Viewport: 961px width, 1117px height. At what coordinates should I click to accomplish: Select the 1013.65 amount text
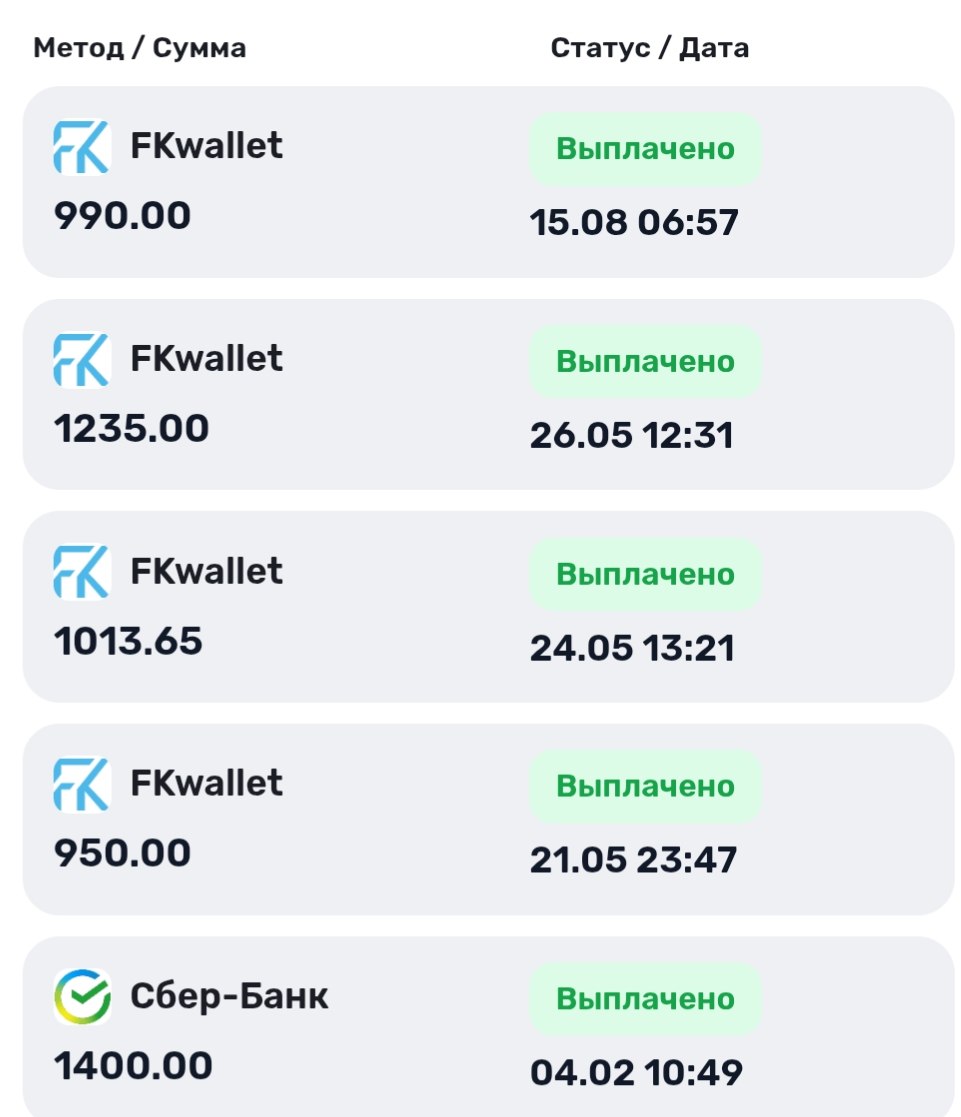click(128, 641)
